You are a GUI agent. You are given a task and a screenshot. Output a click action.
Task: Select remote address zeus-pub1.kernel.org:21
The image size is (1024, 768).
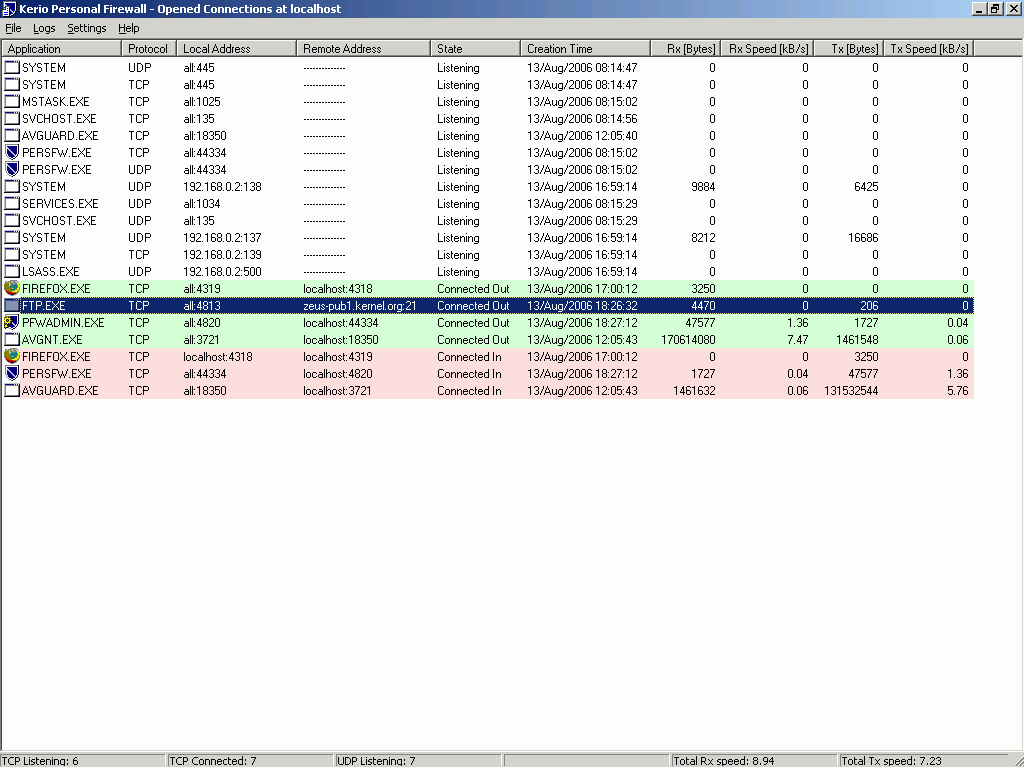coord(360,306)
